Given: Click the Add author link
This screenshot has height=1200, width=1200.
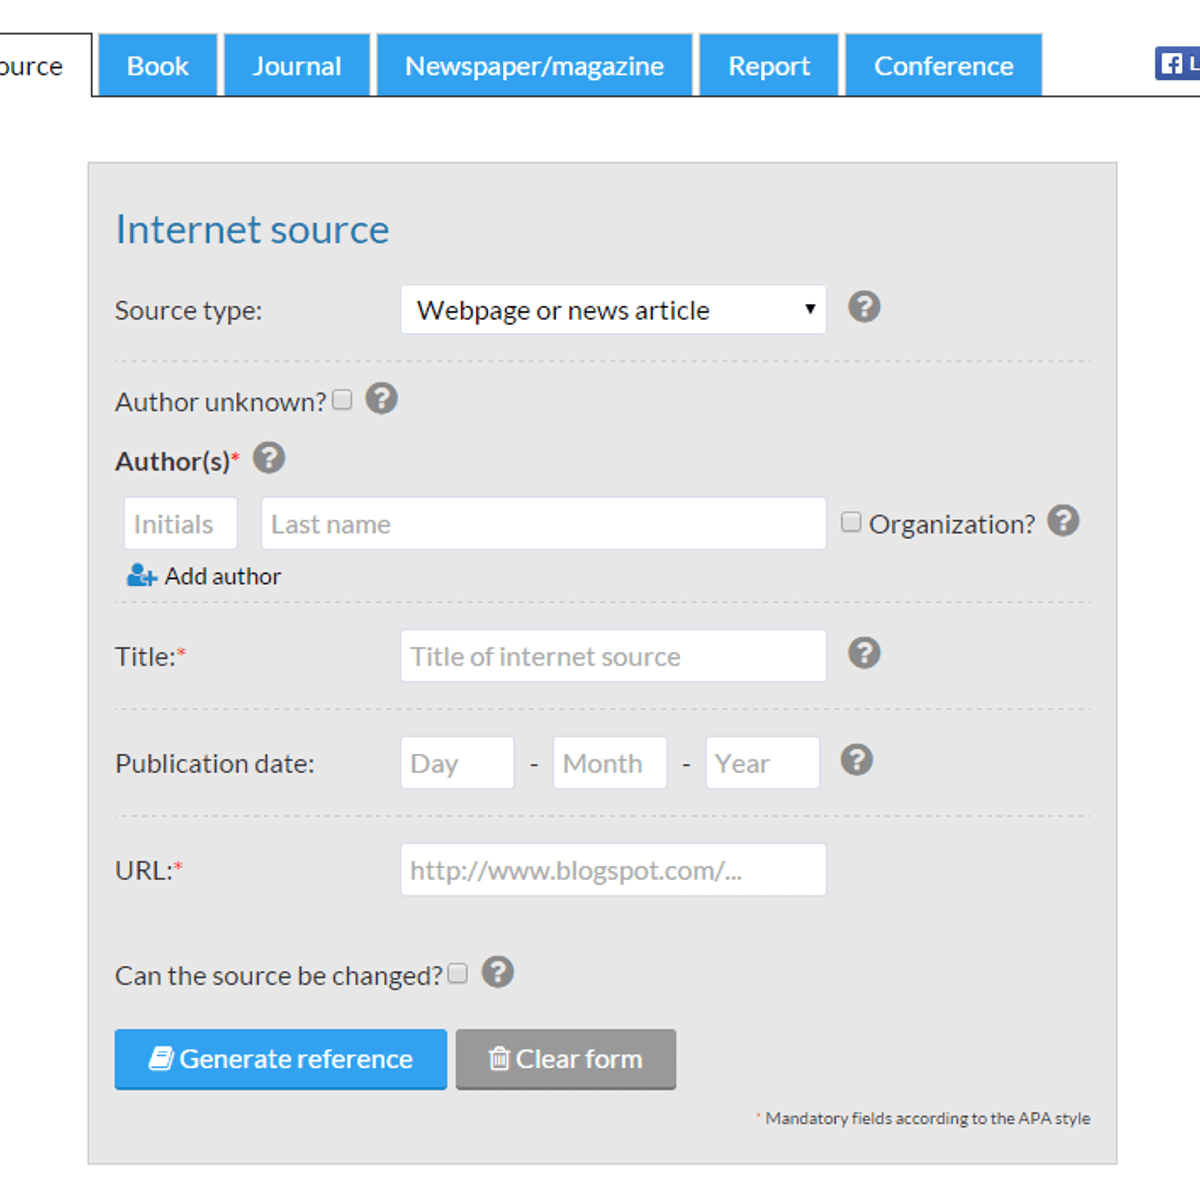Looking at the screenshot, I should click(x=205, y=576).
